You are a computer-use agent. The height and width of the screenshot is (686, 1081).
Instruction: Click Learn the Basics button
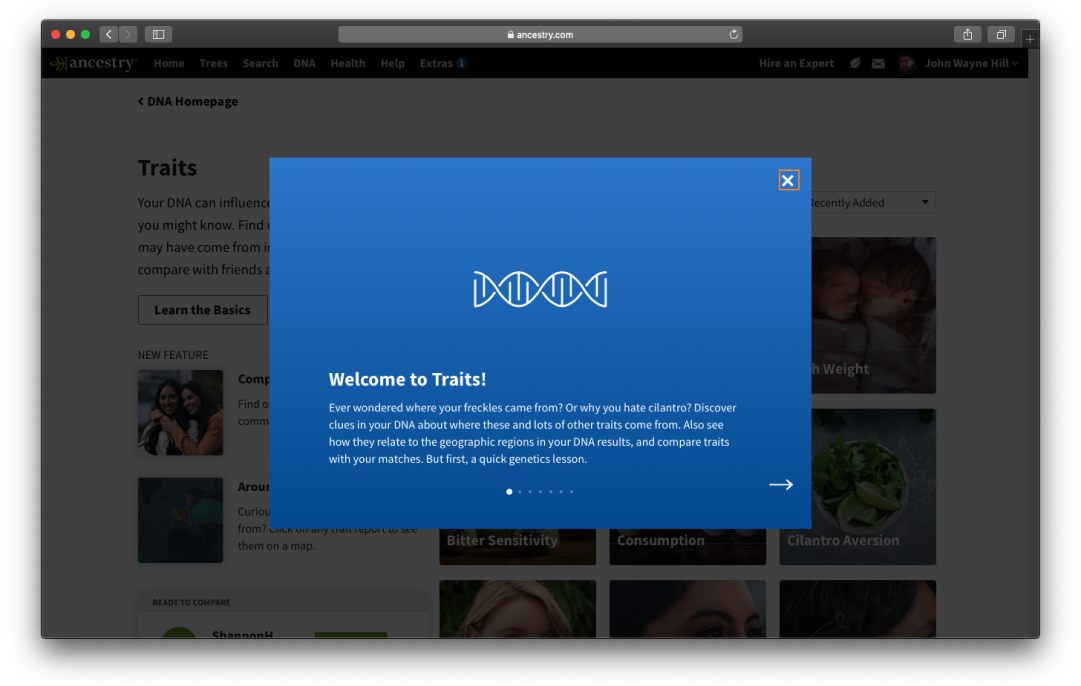click(203, 310)
